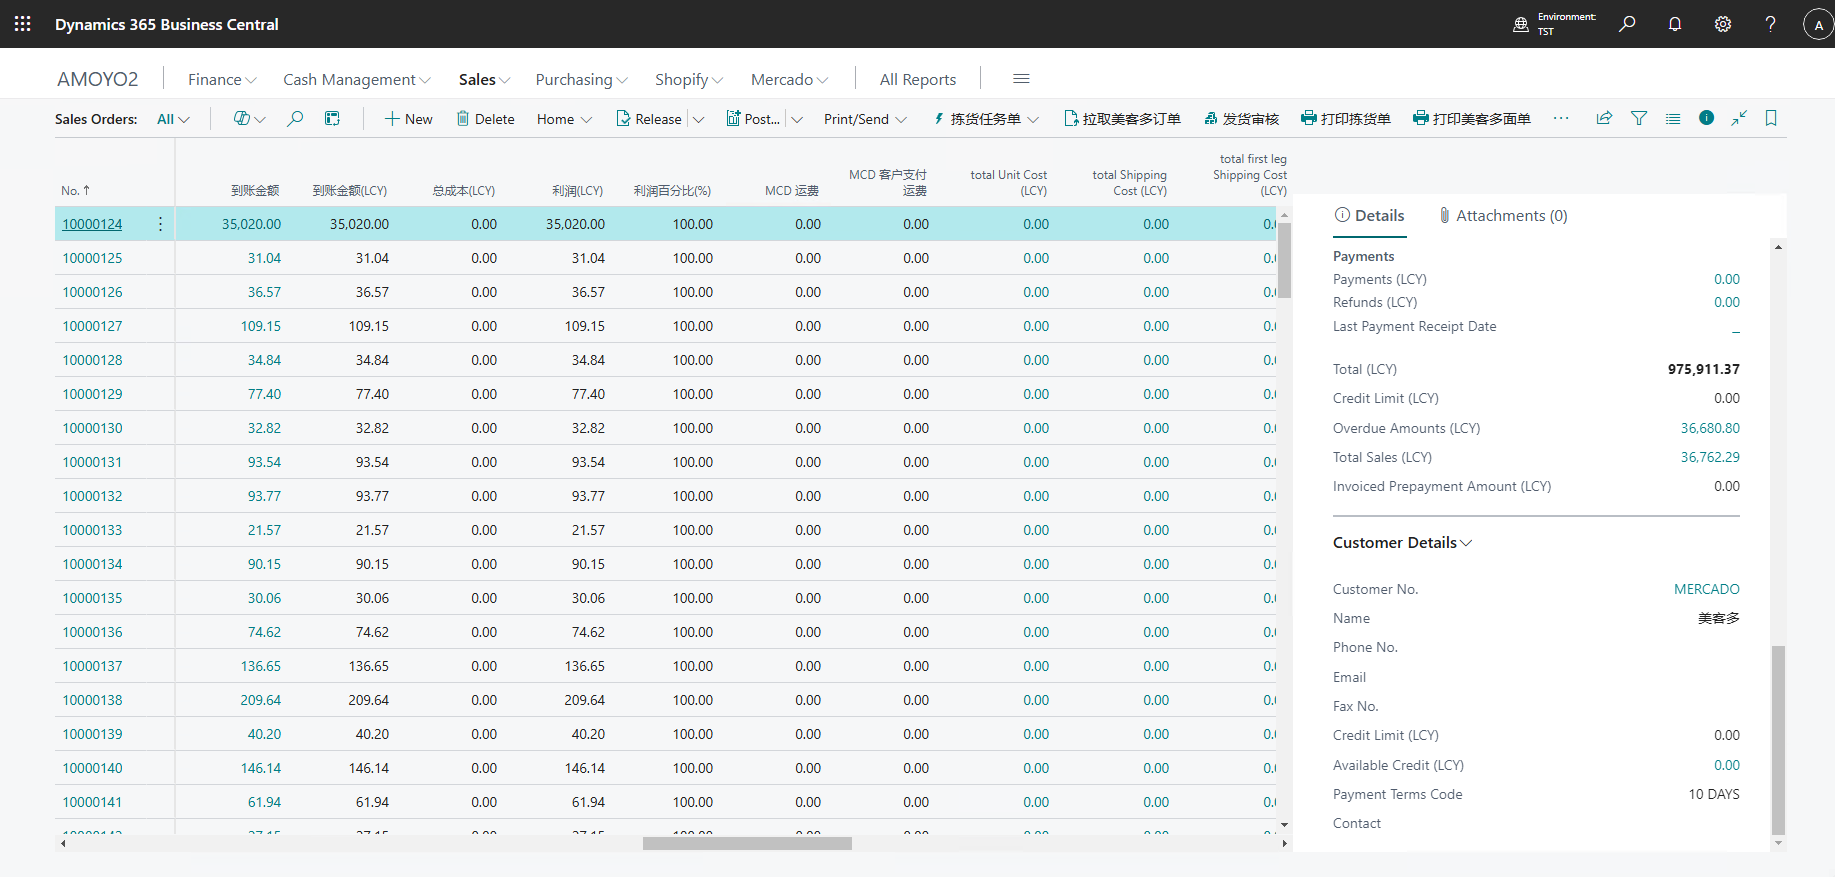The image size is (1835, 877).
Task: Toggle the list layout view icon
Action: pos(1673,118)
